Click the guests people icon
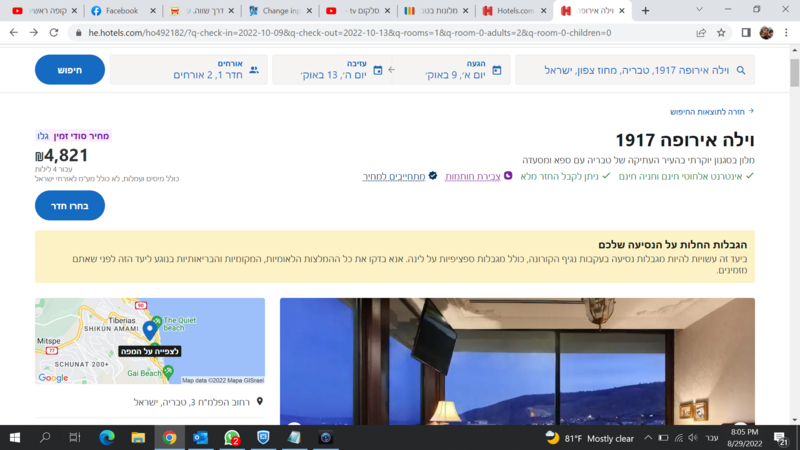 point(254,70)
